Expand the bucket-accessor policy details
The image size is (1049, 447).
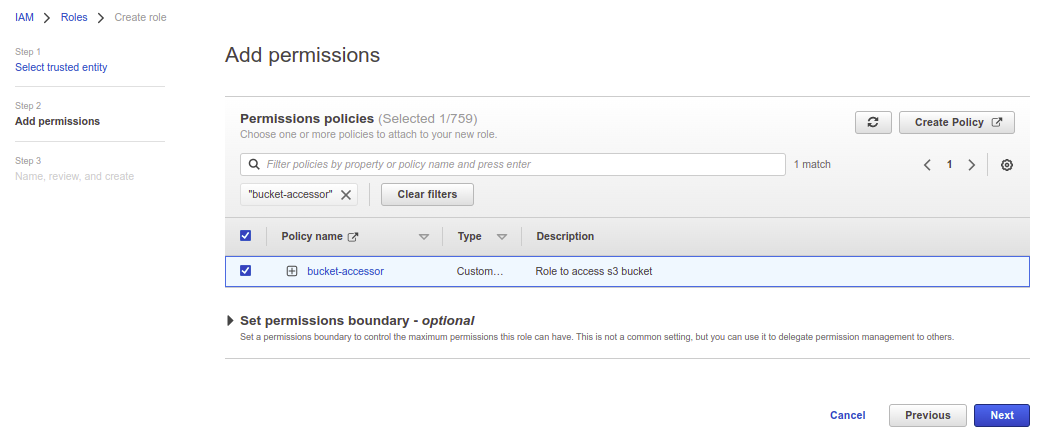[292, 271]
